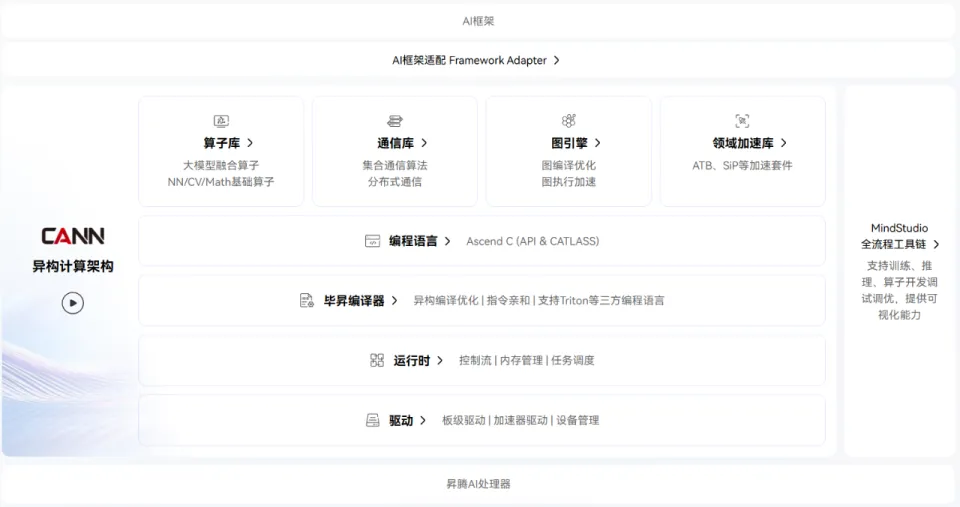Expand the MindStudio 全流程工具链 chevron
Screen dimensions: 960x507
point(936,244)
